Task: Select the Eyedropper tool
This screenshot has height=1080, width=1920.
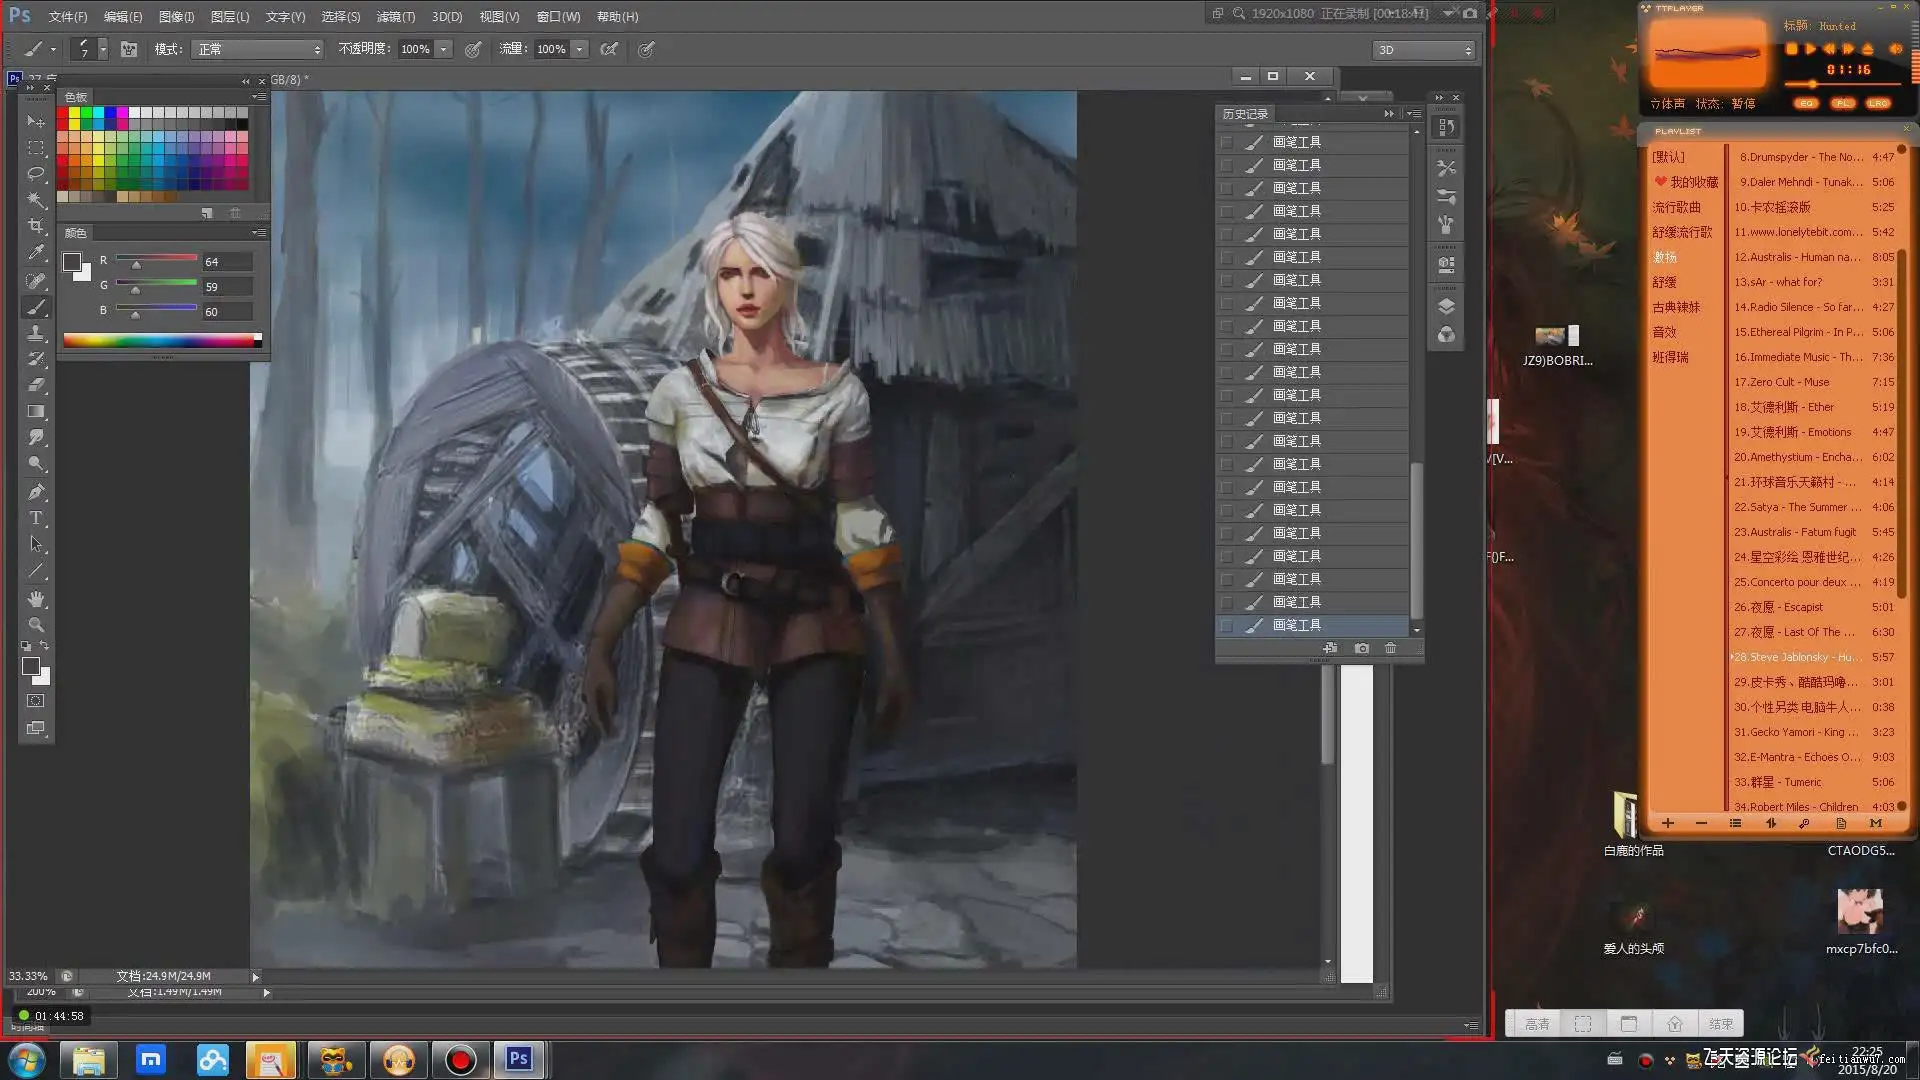Action: point(36,253)
